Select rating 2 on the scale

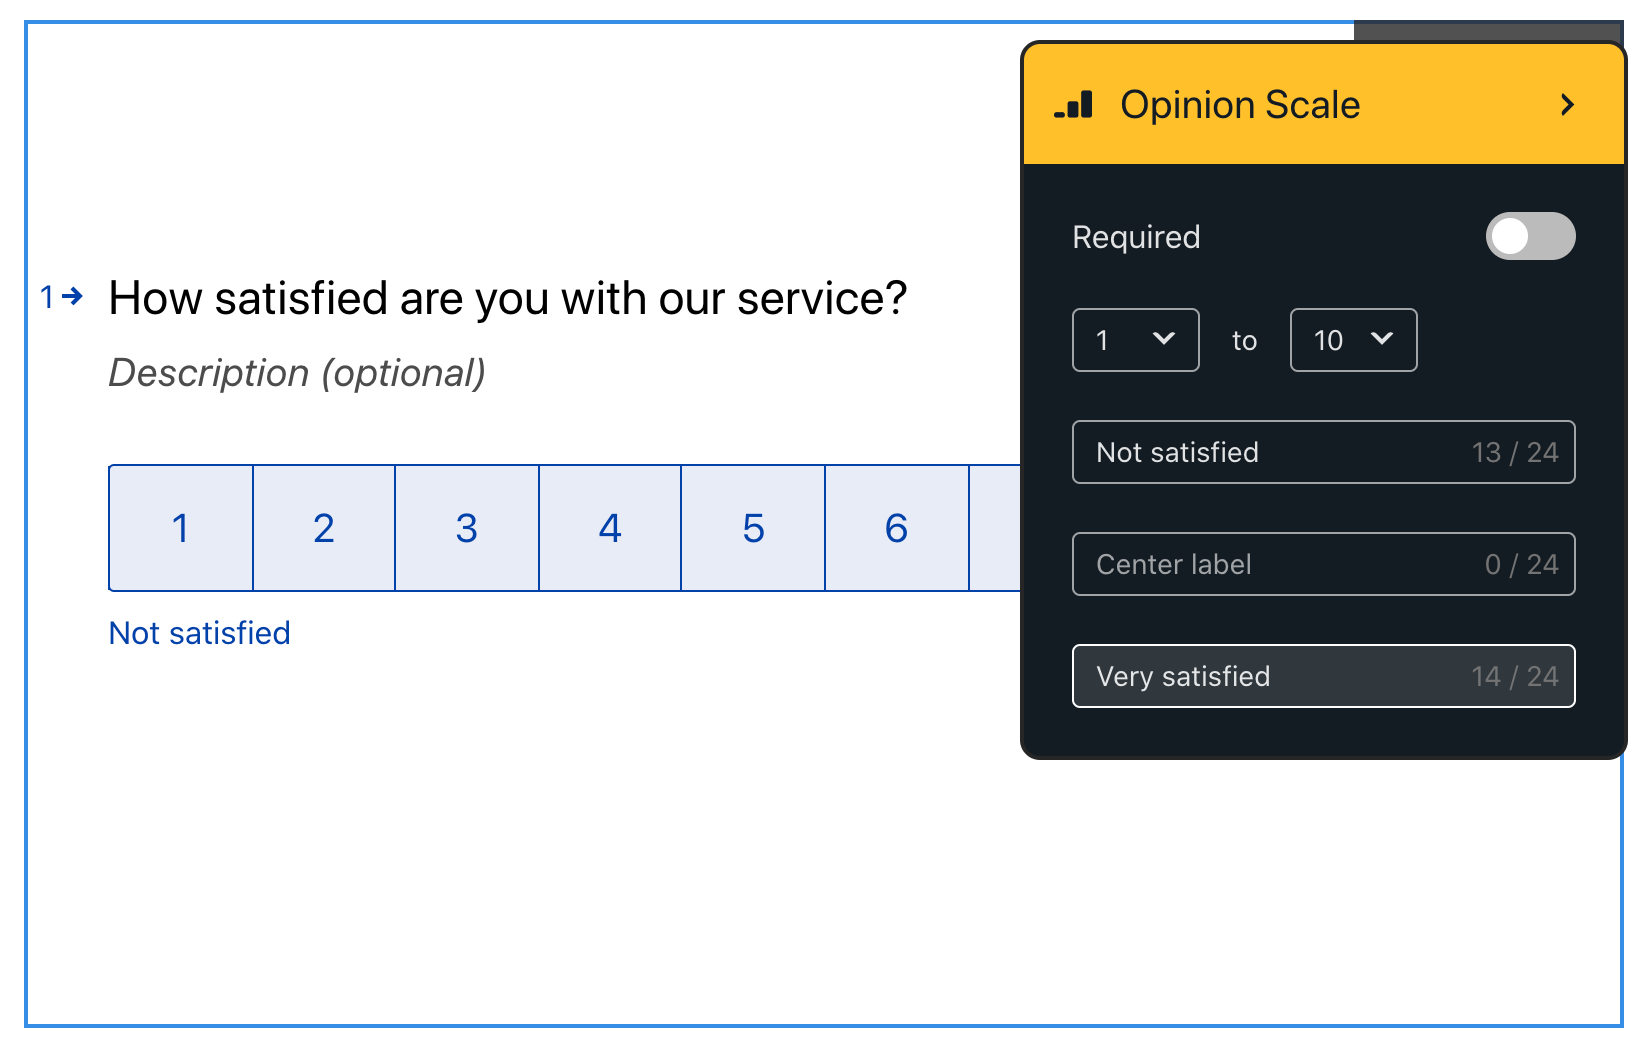pyautogui.click(x=324, y=528)
